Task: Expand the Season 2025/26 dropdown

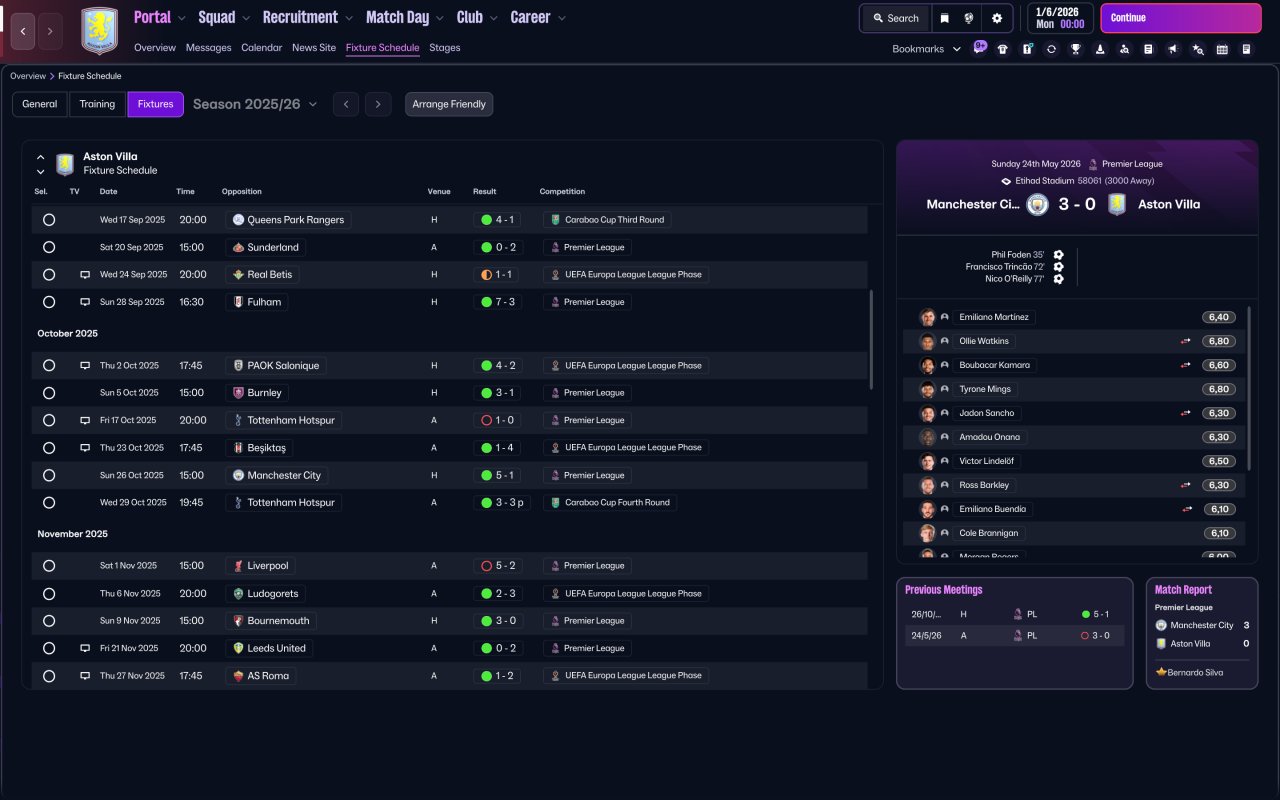Action: (255, 104)
